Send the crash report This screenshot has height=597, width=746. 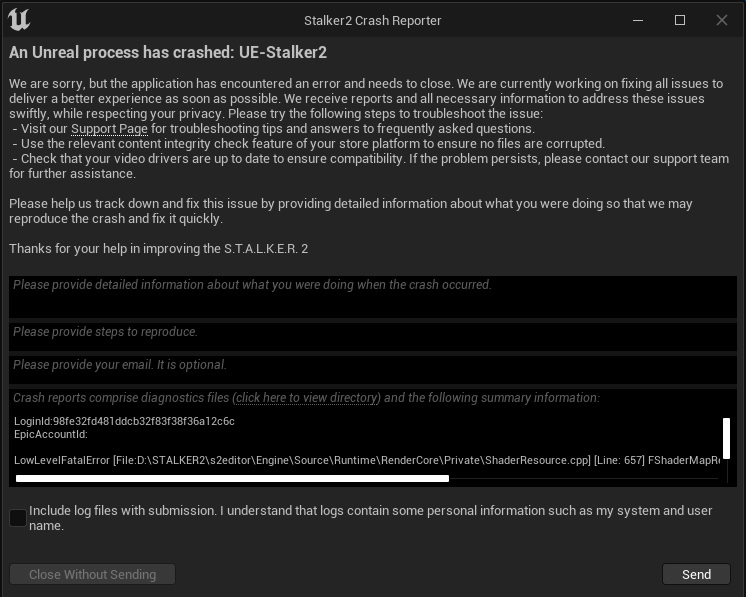click(x=696, y=574)
